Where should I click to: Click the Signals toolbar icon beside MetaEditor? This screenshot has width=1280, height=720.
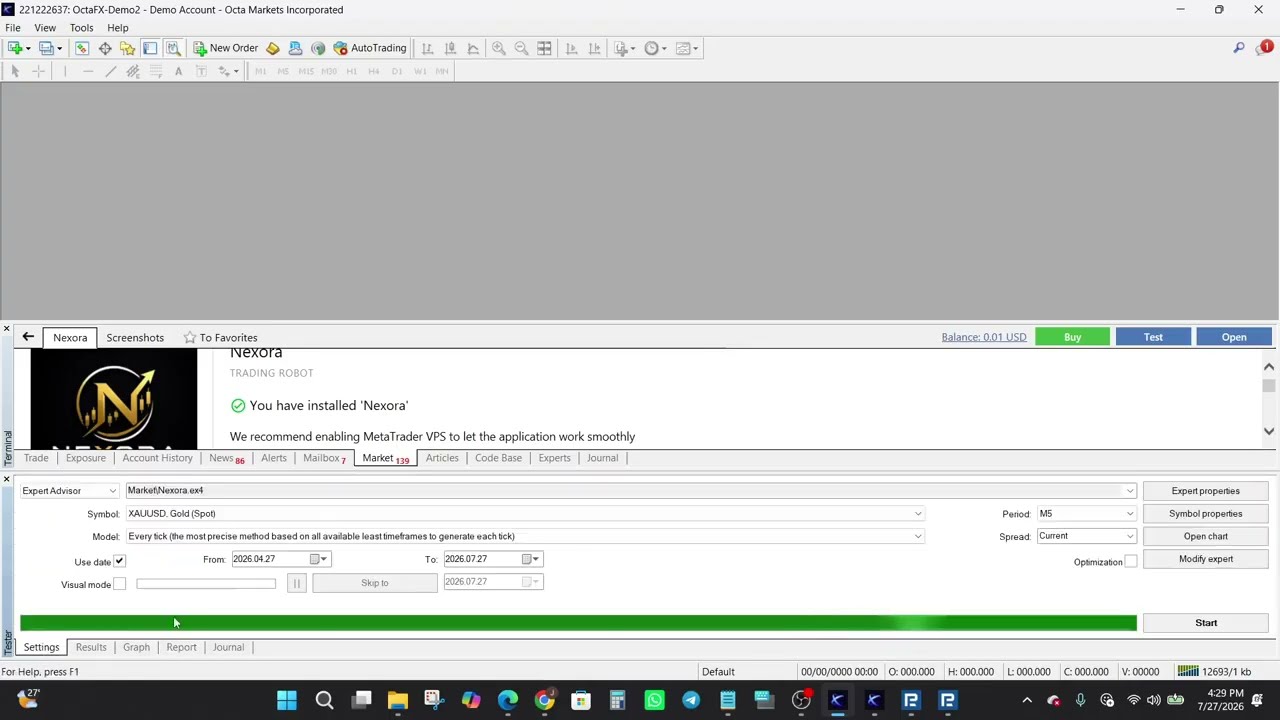point(295,48)
